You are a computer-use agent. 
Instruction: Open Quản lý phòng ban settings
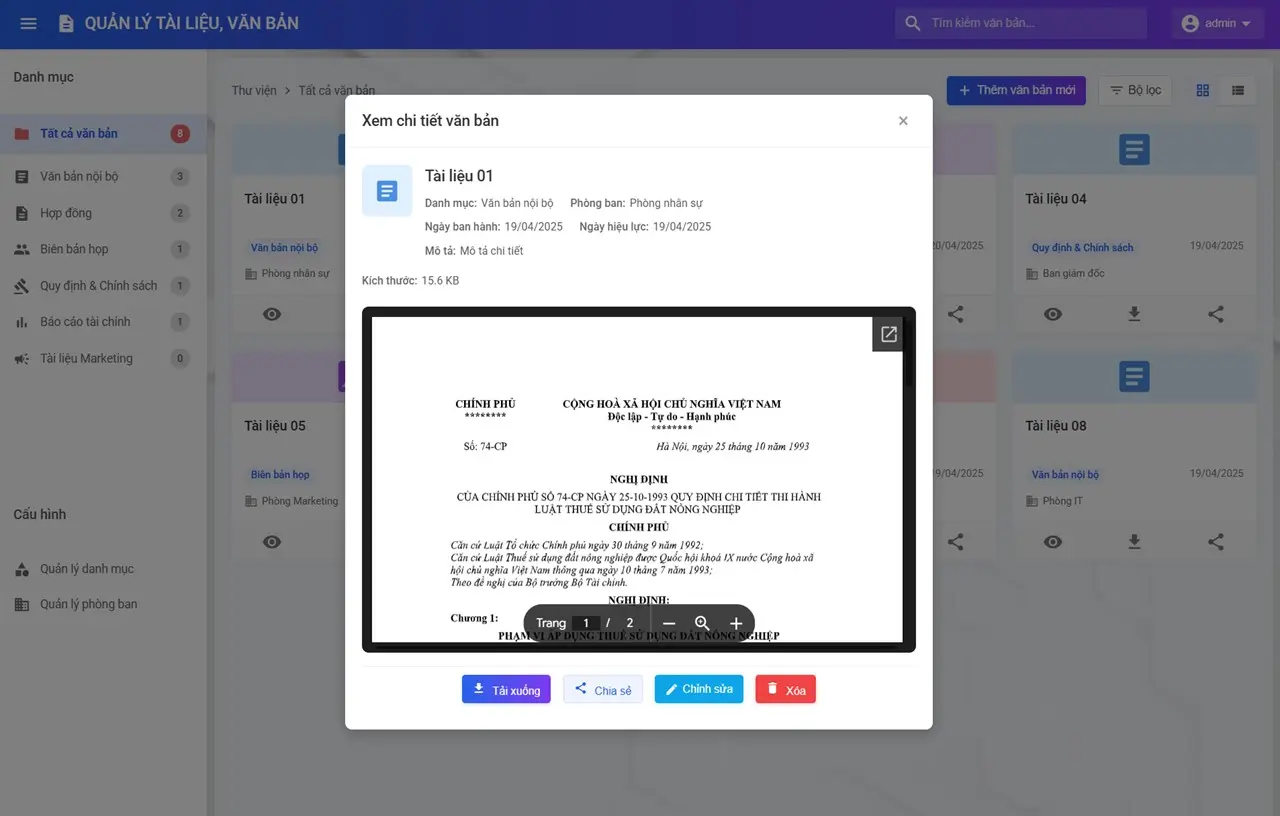click(88, 604)
